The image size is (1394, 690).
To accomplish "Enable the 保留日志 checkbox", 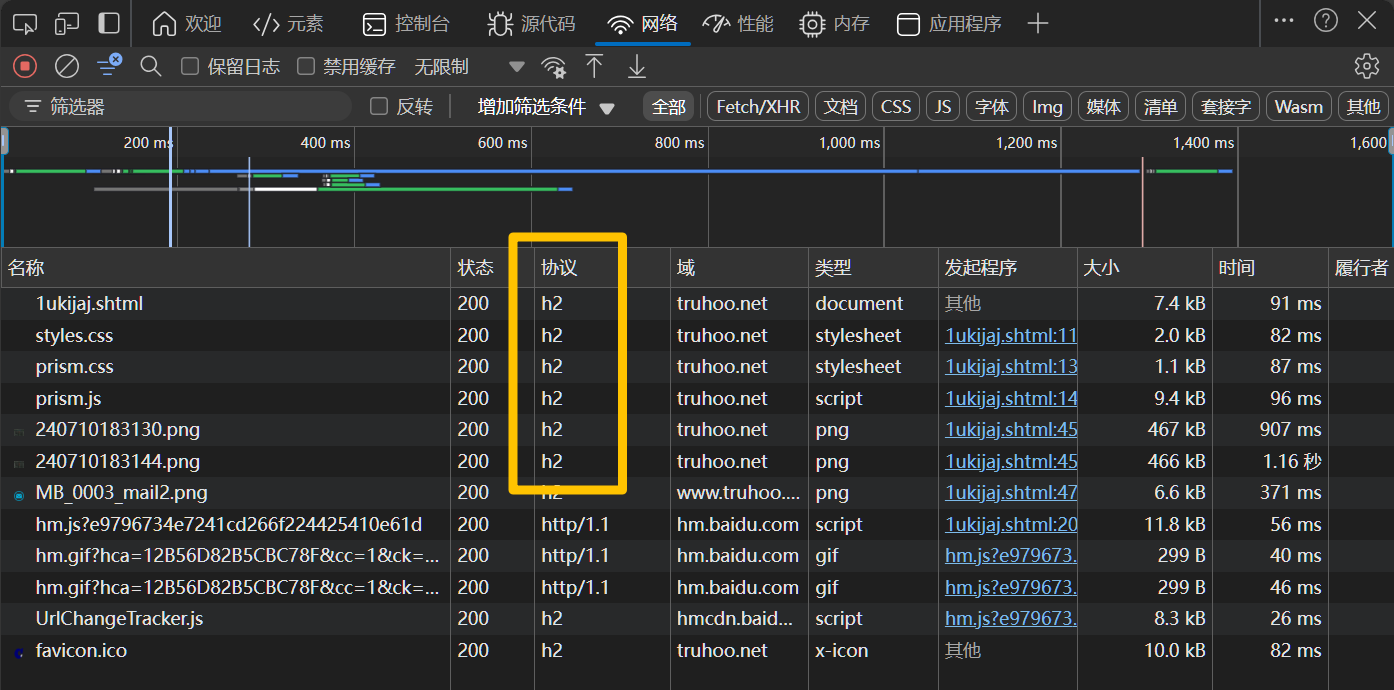I will click(190, 67).
